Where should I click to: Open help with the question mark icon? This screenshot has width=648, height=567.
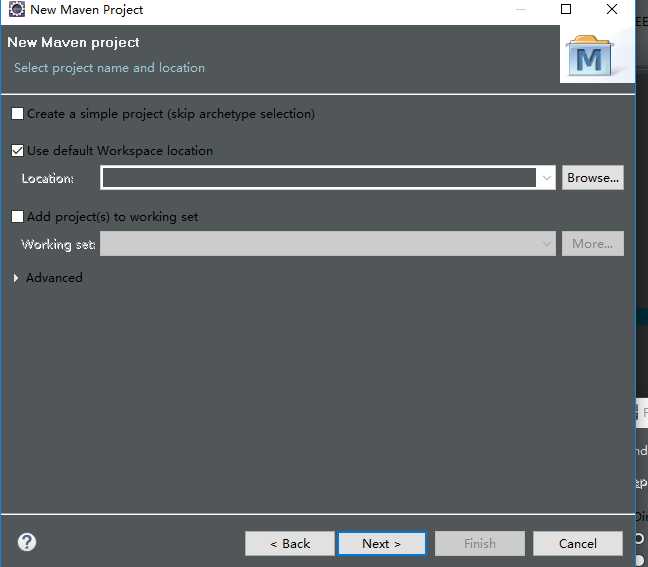click(x=27, y=542)
